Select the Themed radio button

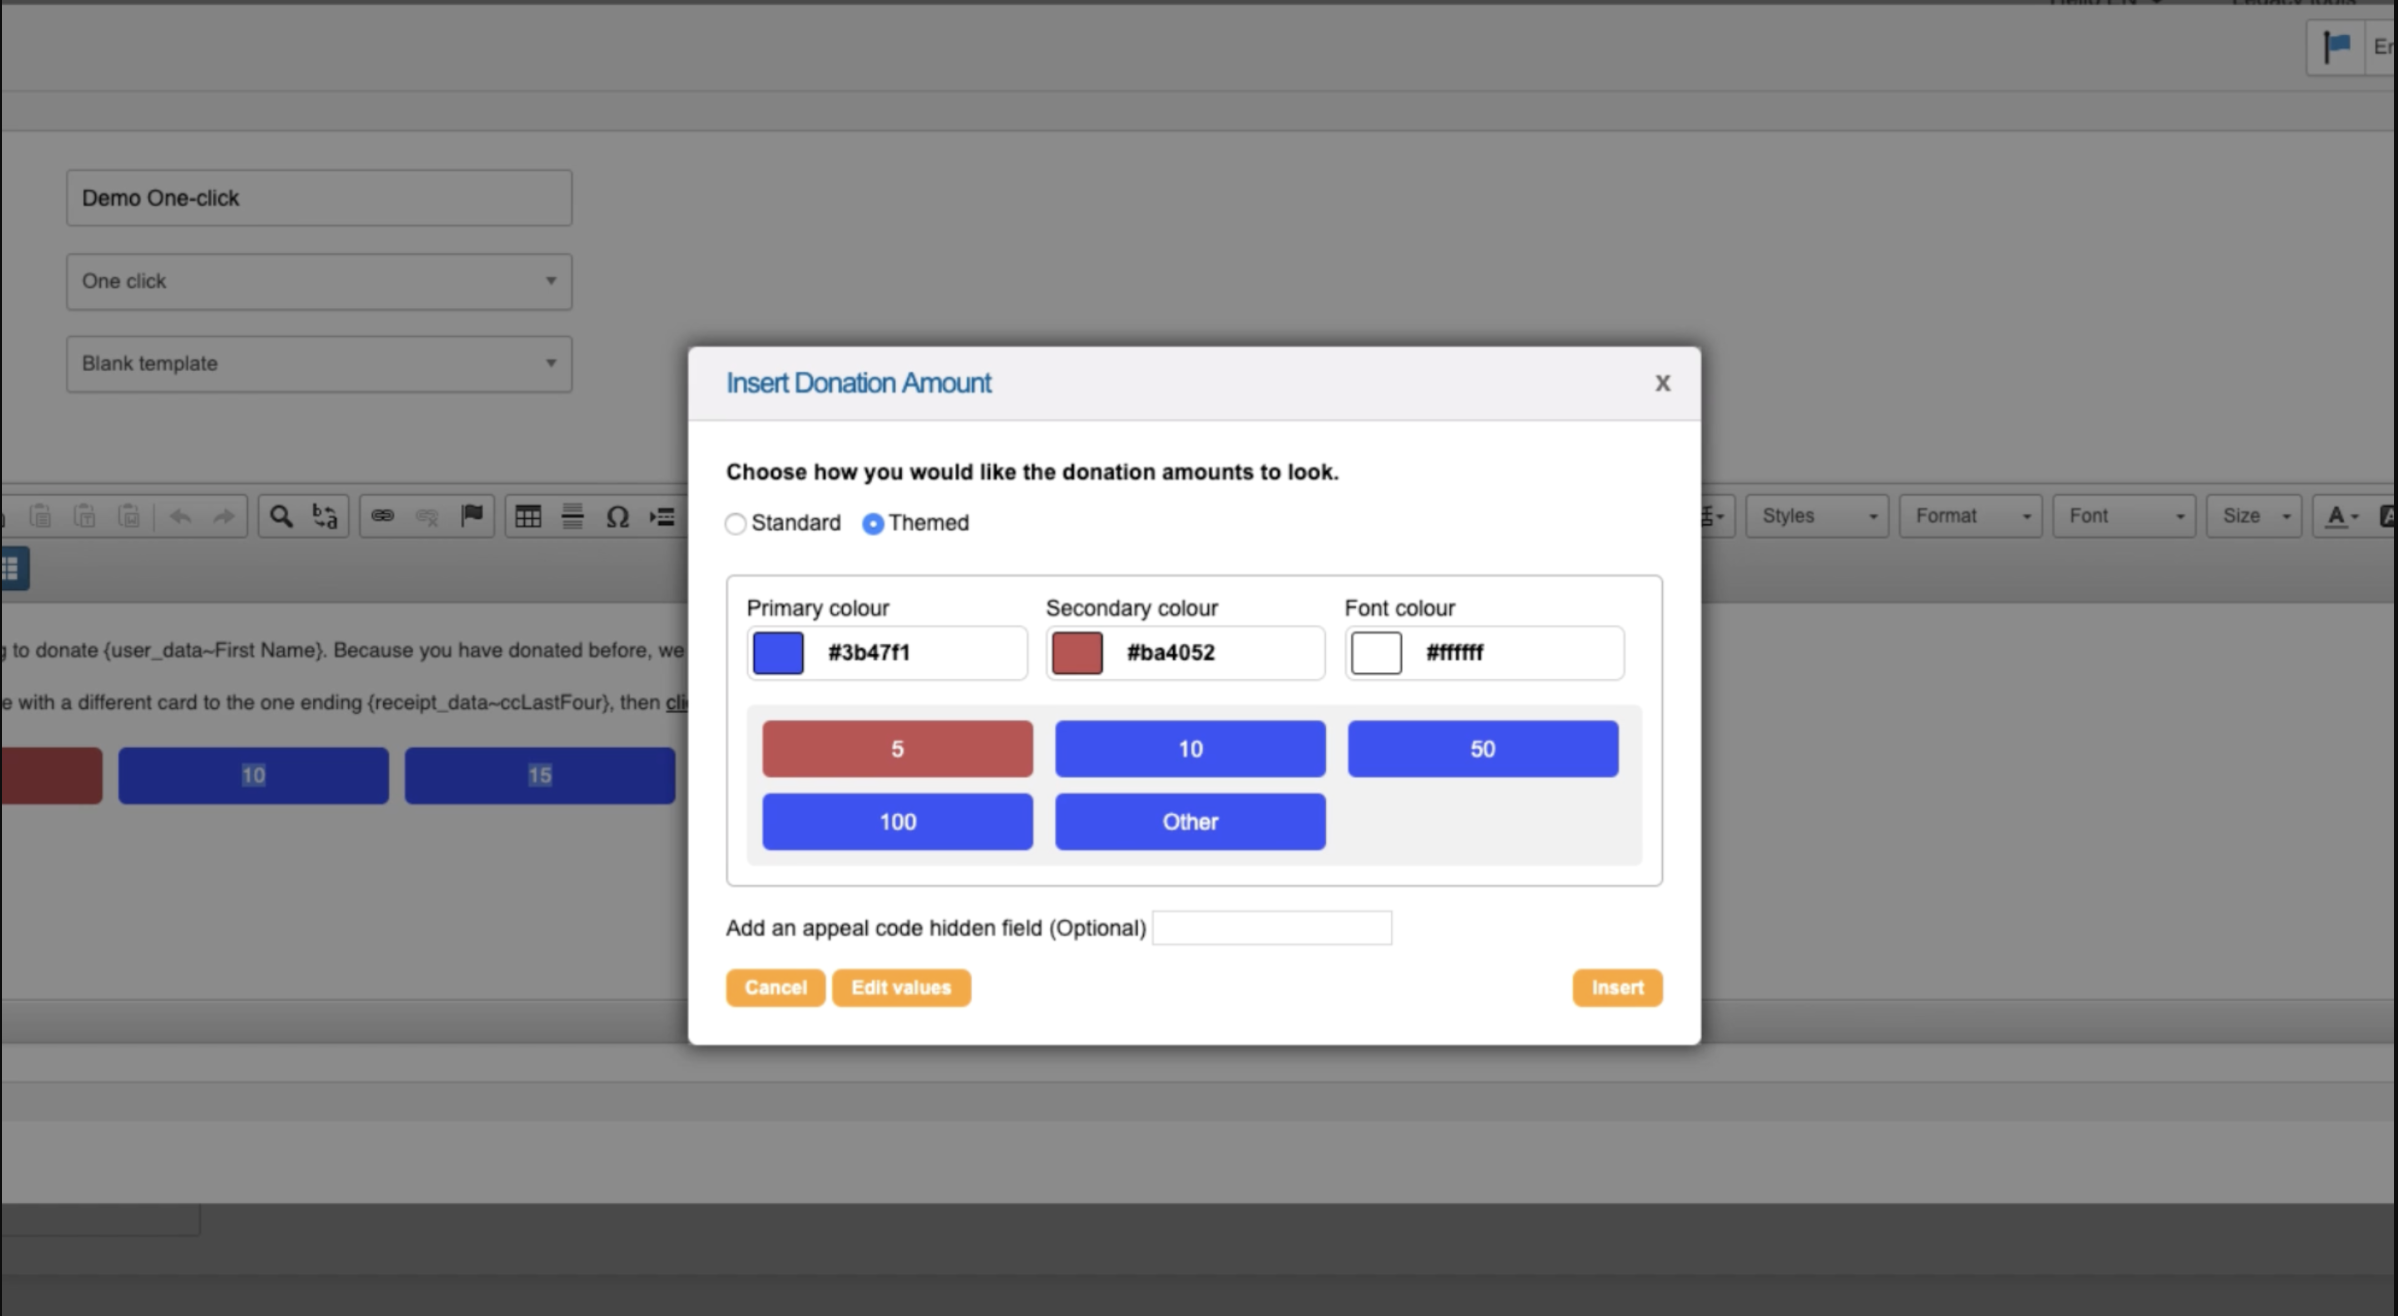click(872, 523)
